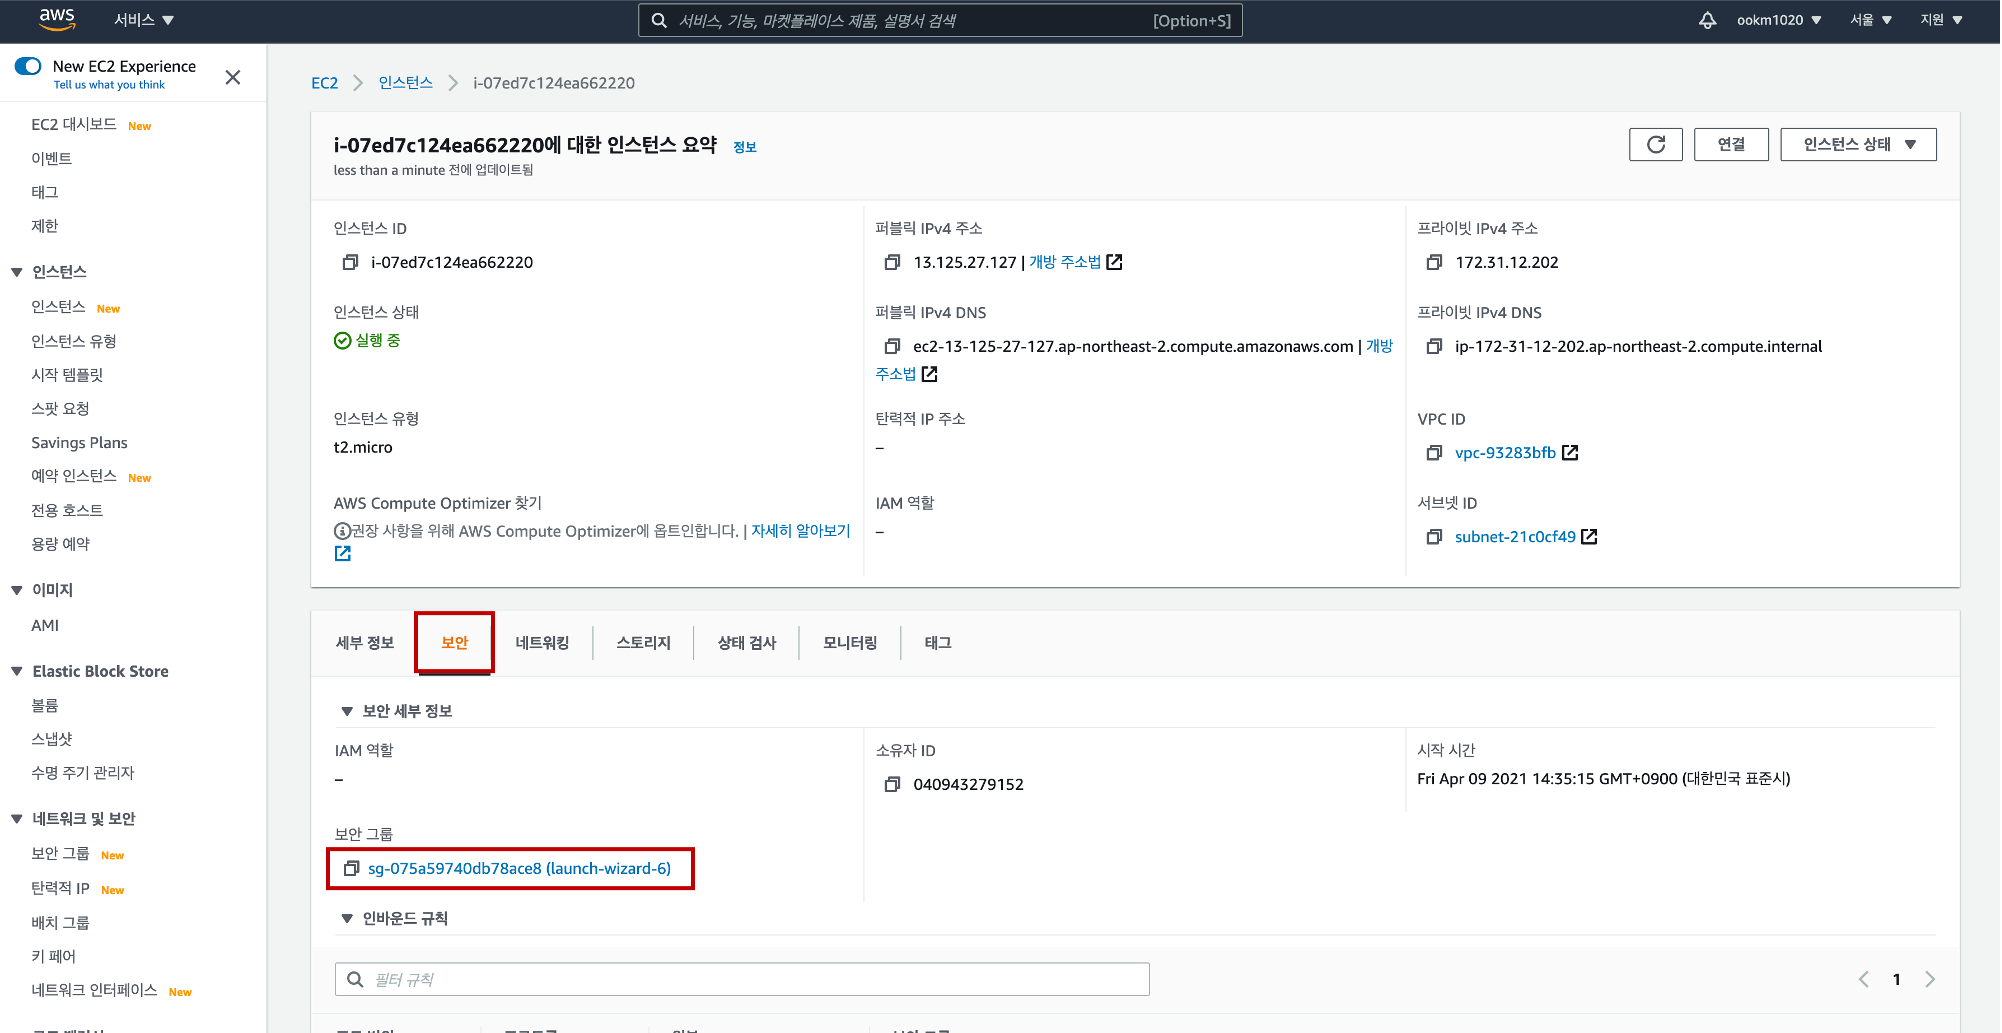The image size is (2002, 1033).
Task: Click the 인스턴스 breadcrumb link
Action: coord(405,83)
